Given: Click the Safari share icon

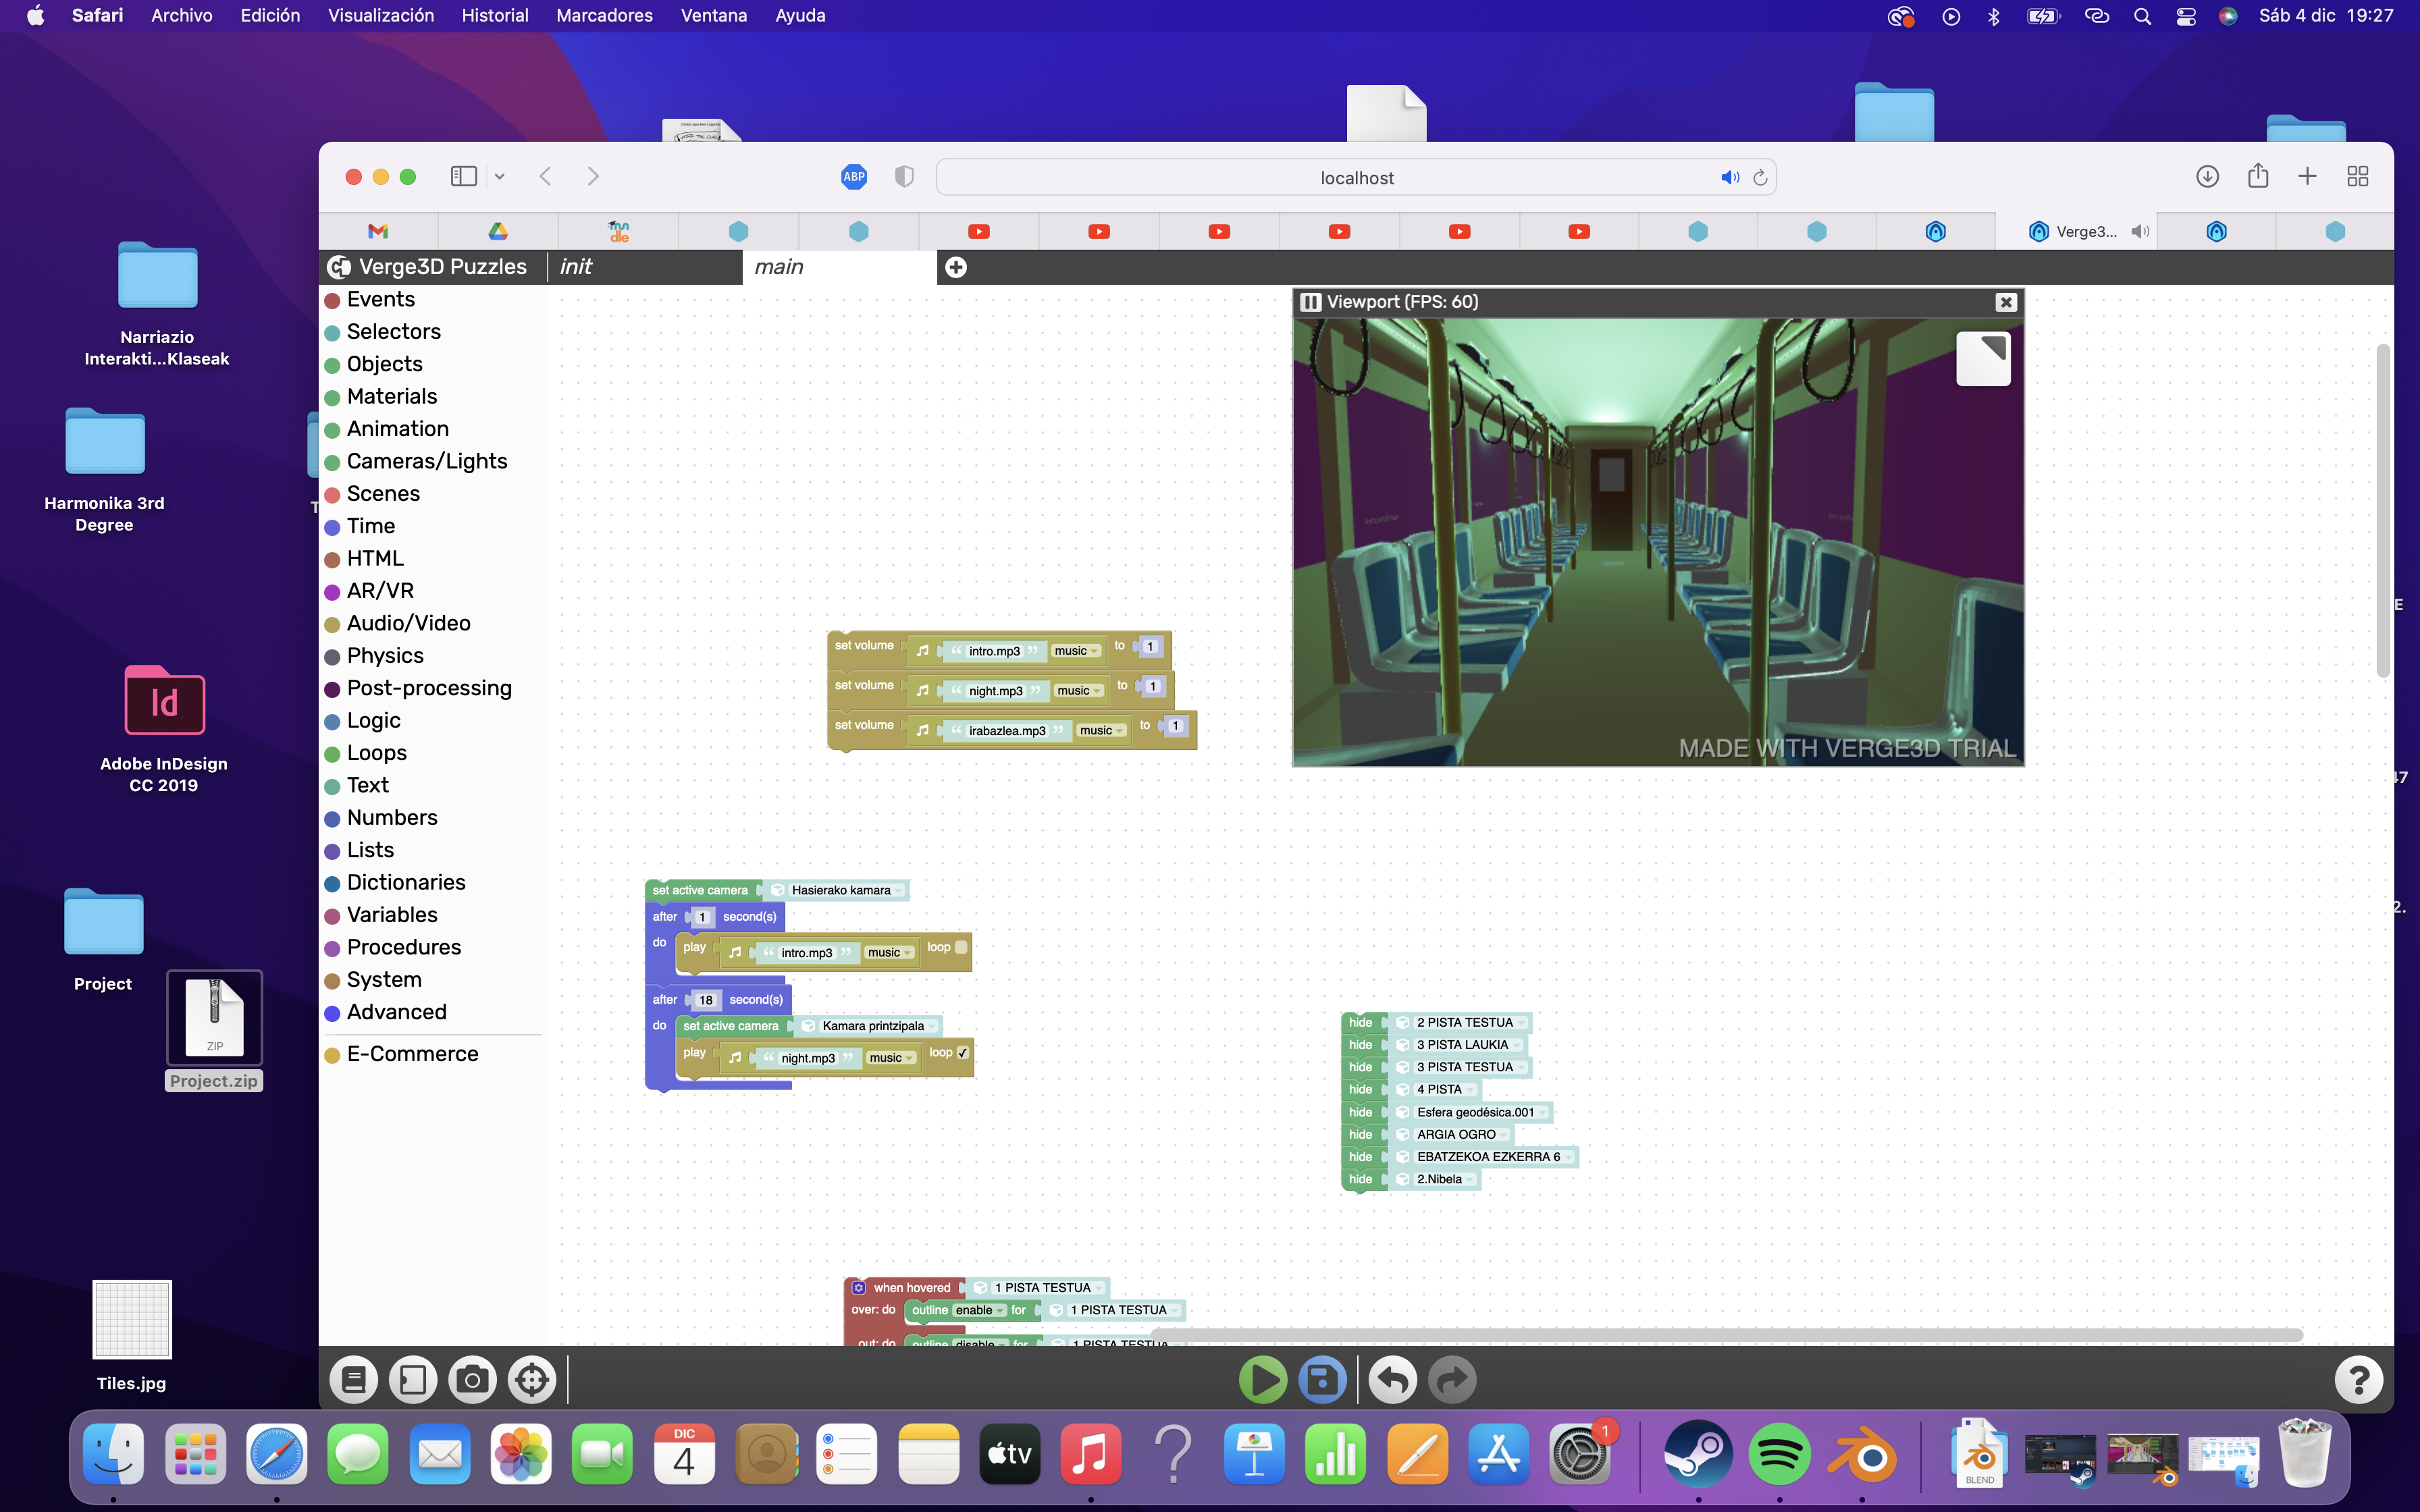Looking at the screenshot, I should click(x=2257, y=176).
